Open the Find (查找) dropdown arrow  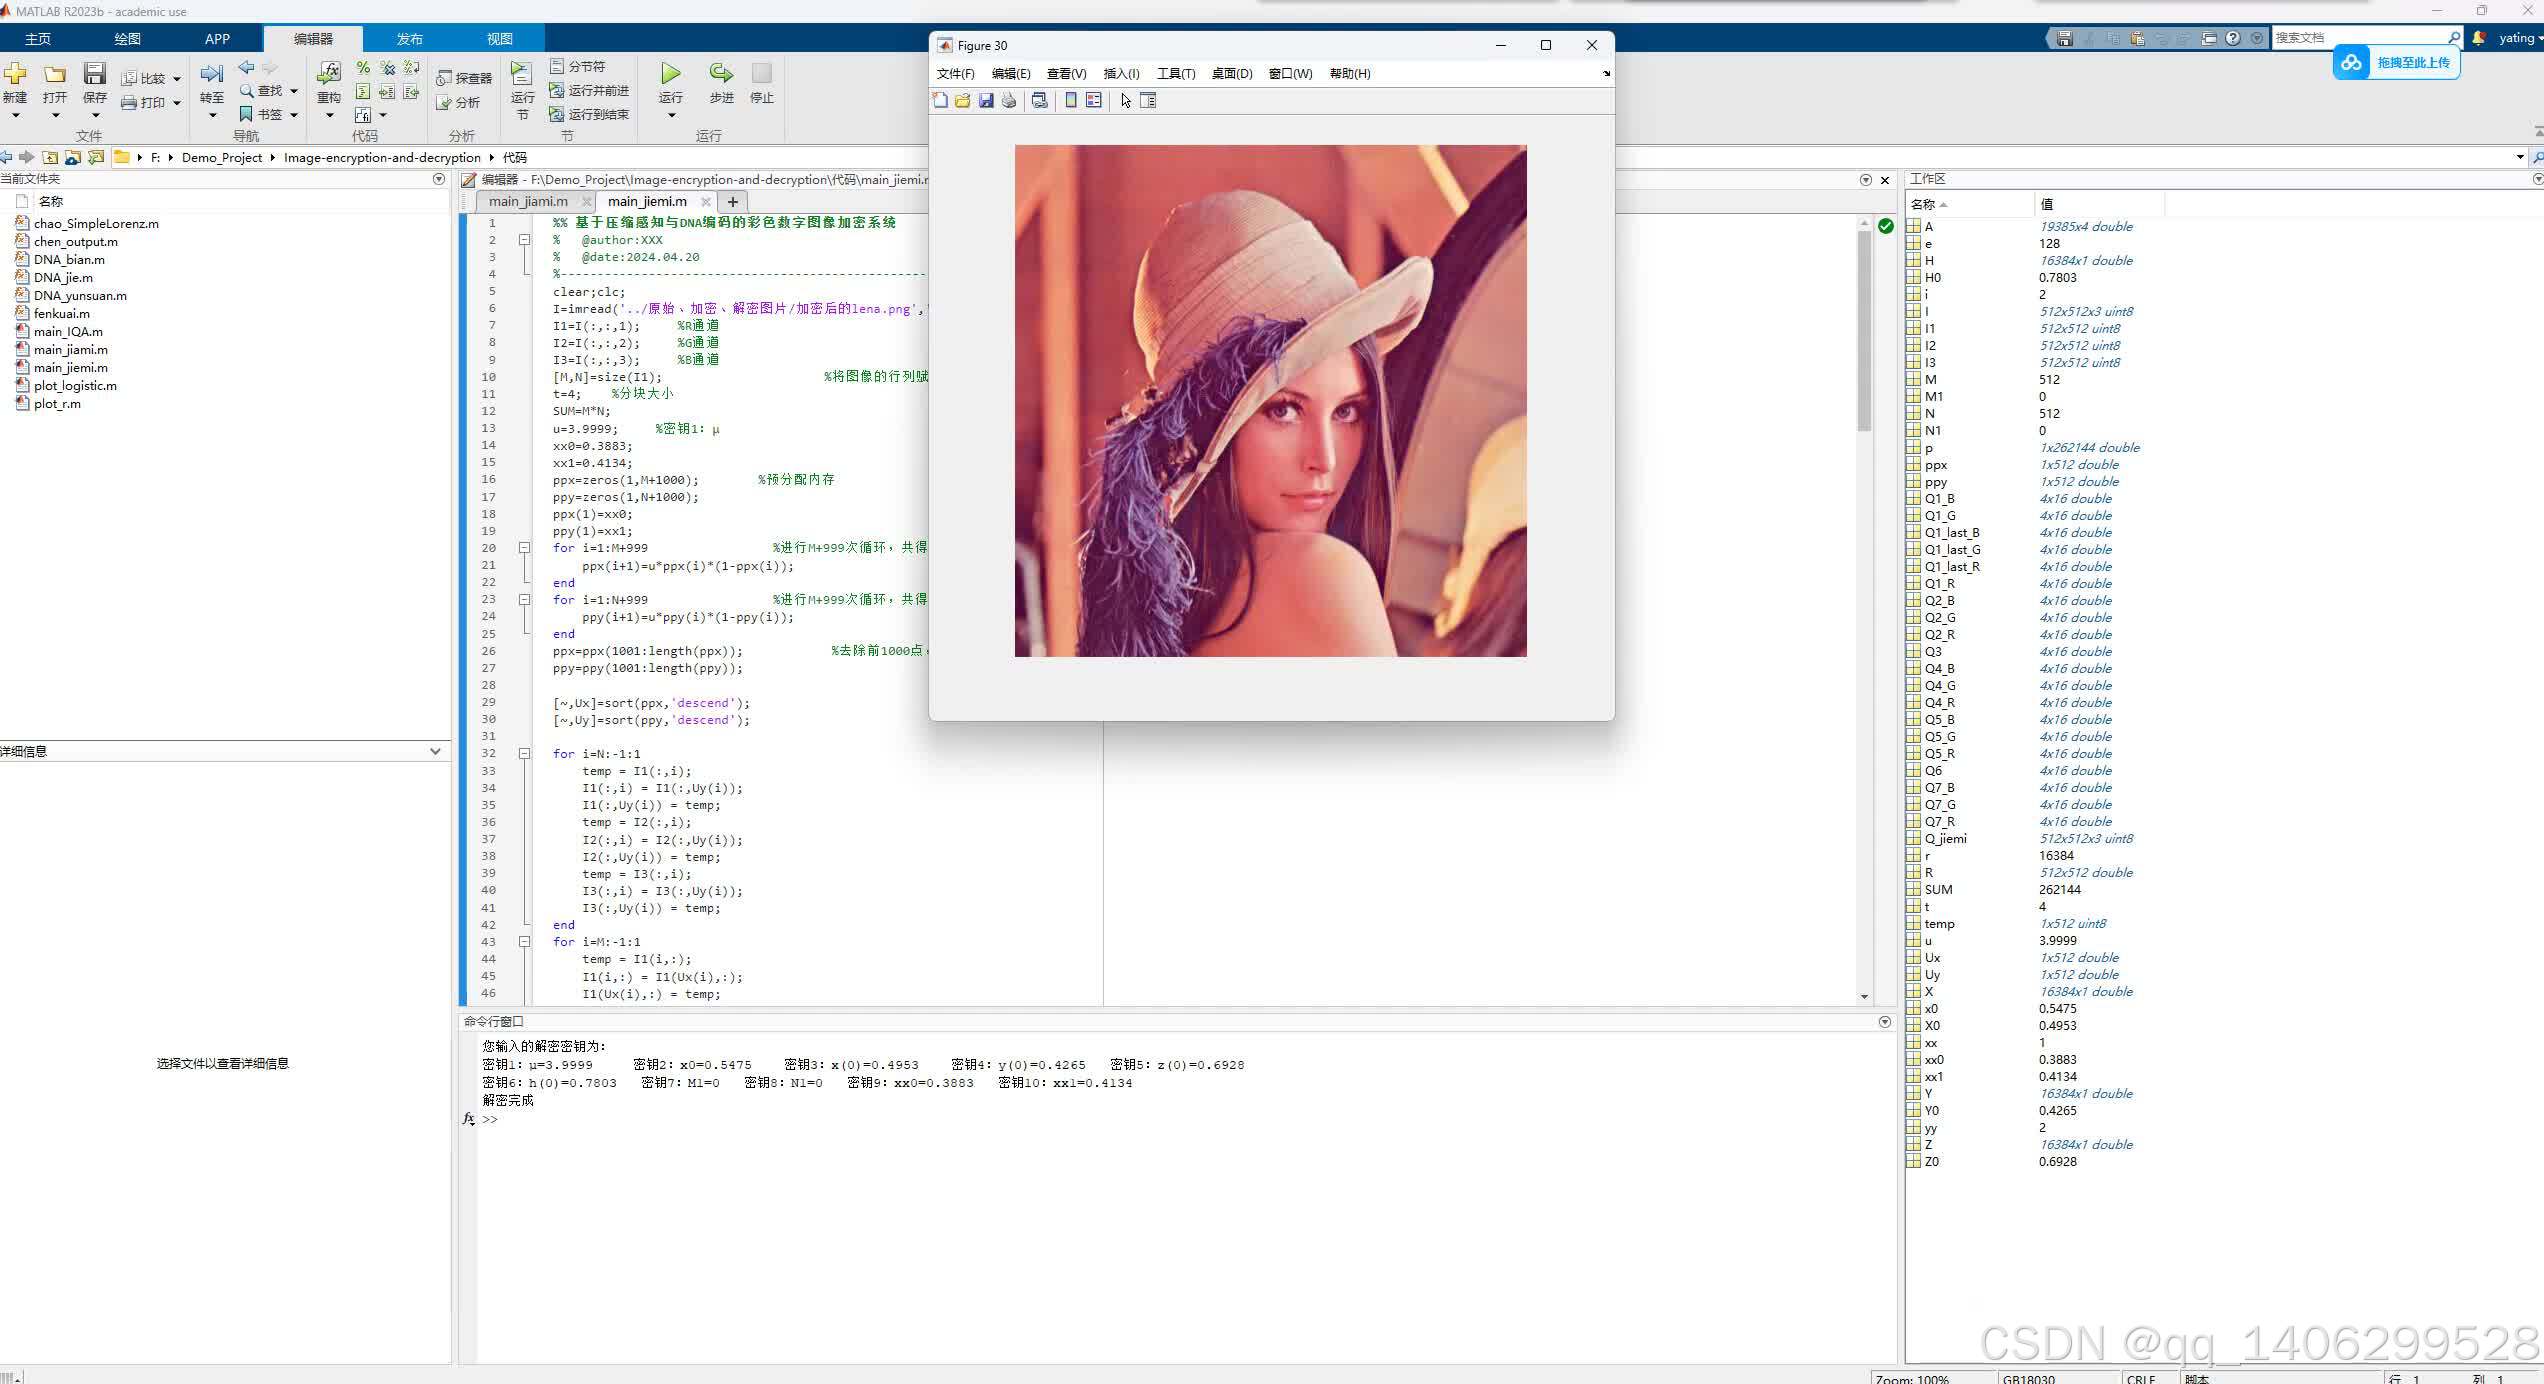(x=294, y=91)
